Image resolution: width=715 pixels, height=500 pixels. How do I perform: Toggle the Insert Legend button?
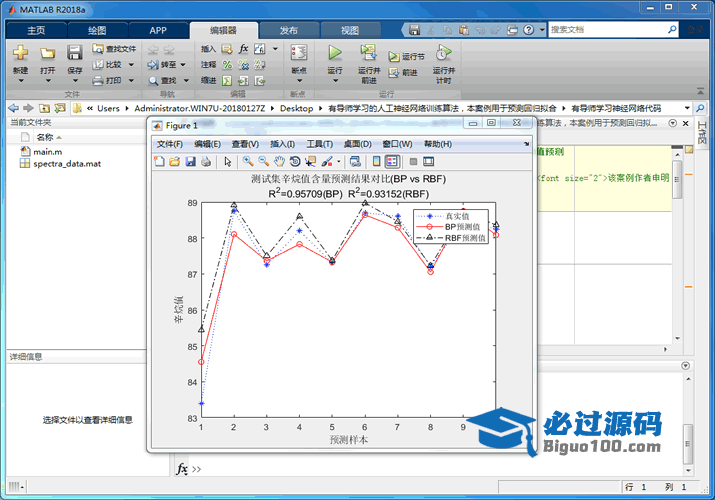point(391,161)
